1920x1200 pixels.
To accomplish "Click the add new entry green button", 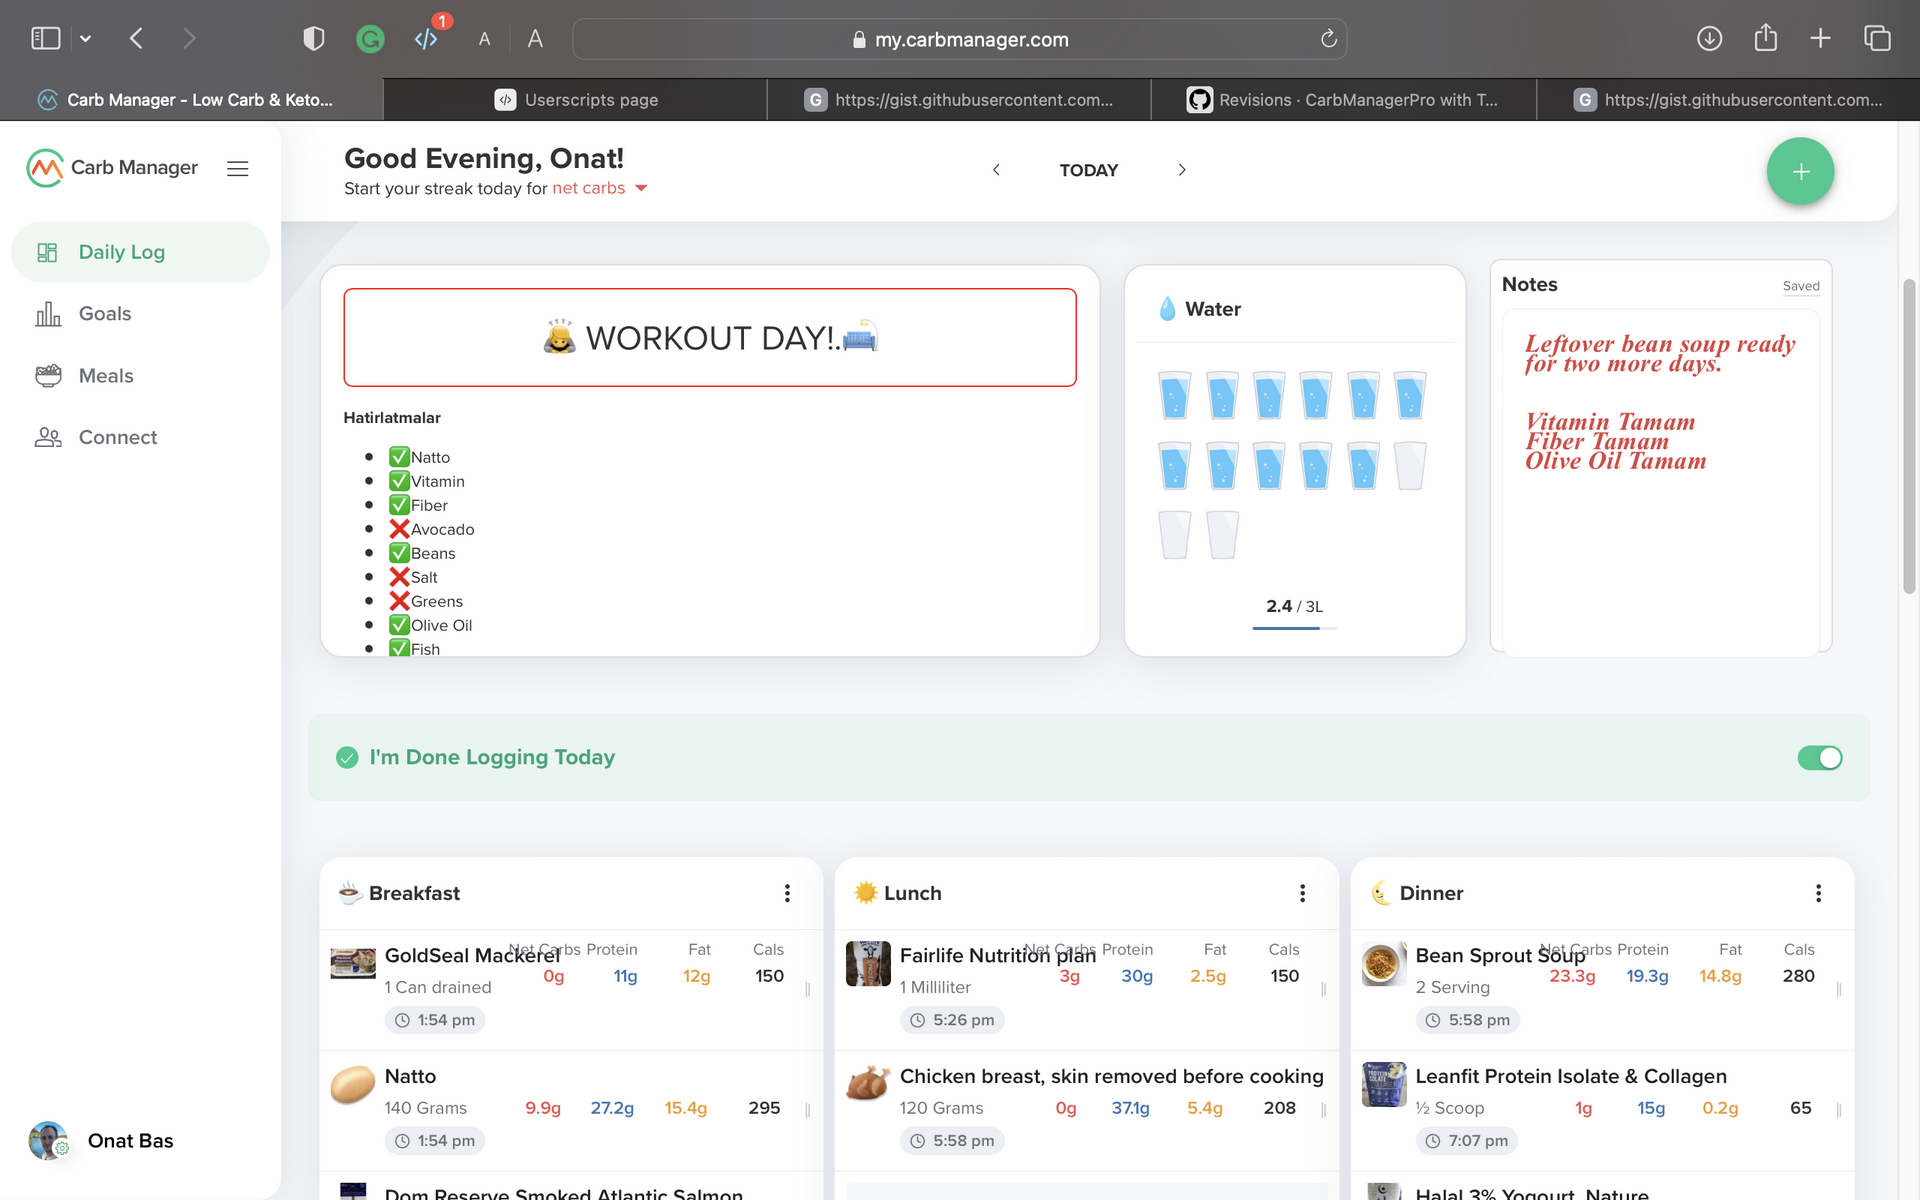I will 1800,171.
